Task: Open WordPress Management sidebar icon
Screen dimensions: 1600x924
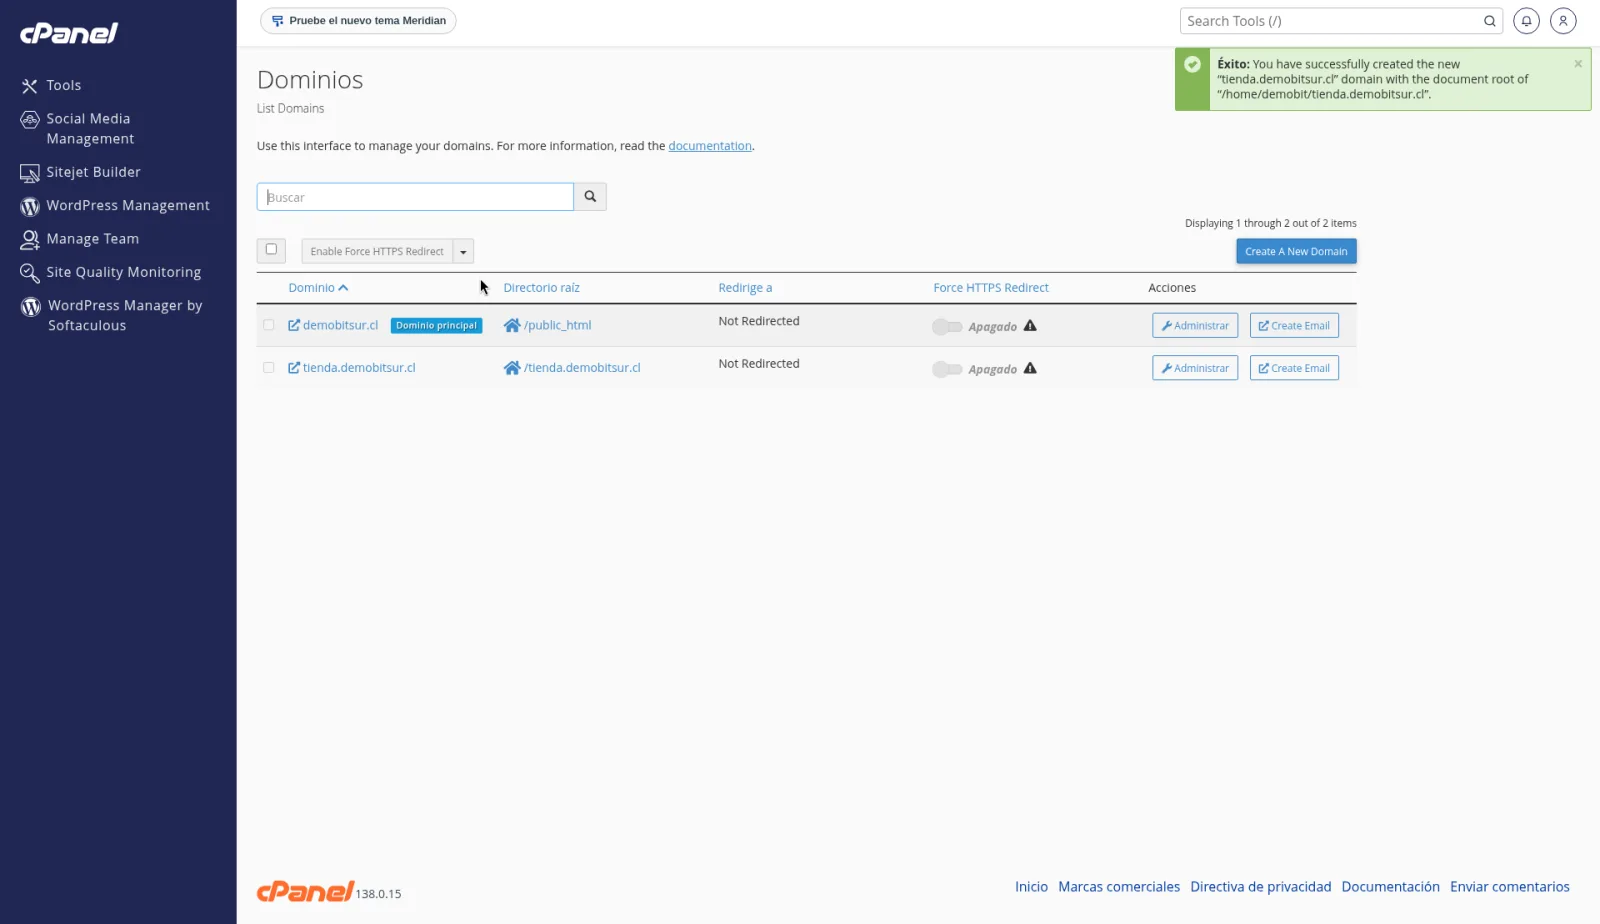Action: pyautogui.click(x=29, y=206)
